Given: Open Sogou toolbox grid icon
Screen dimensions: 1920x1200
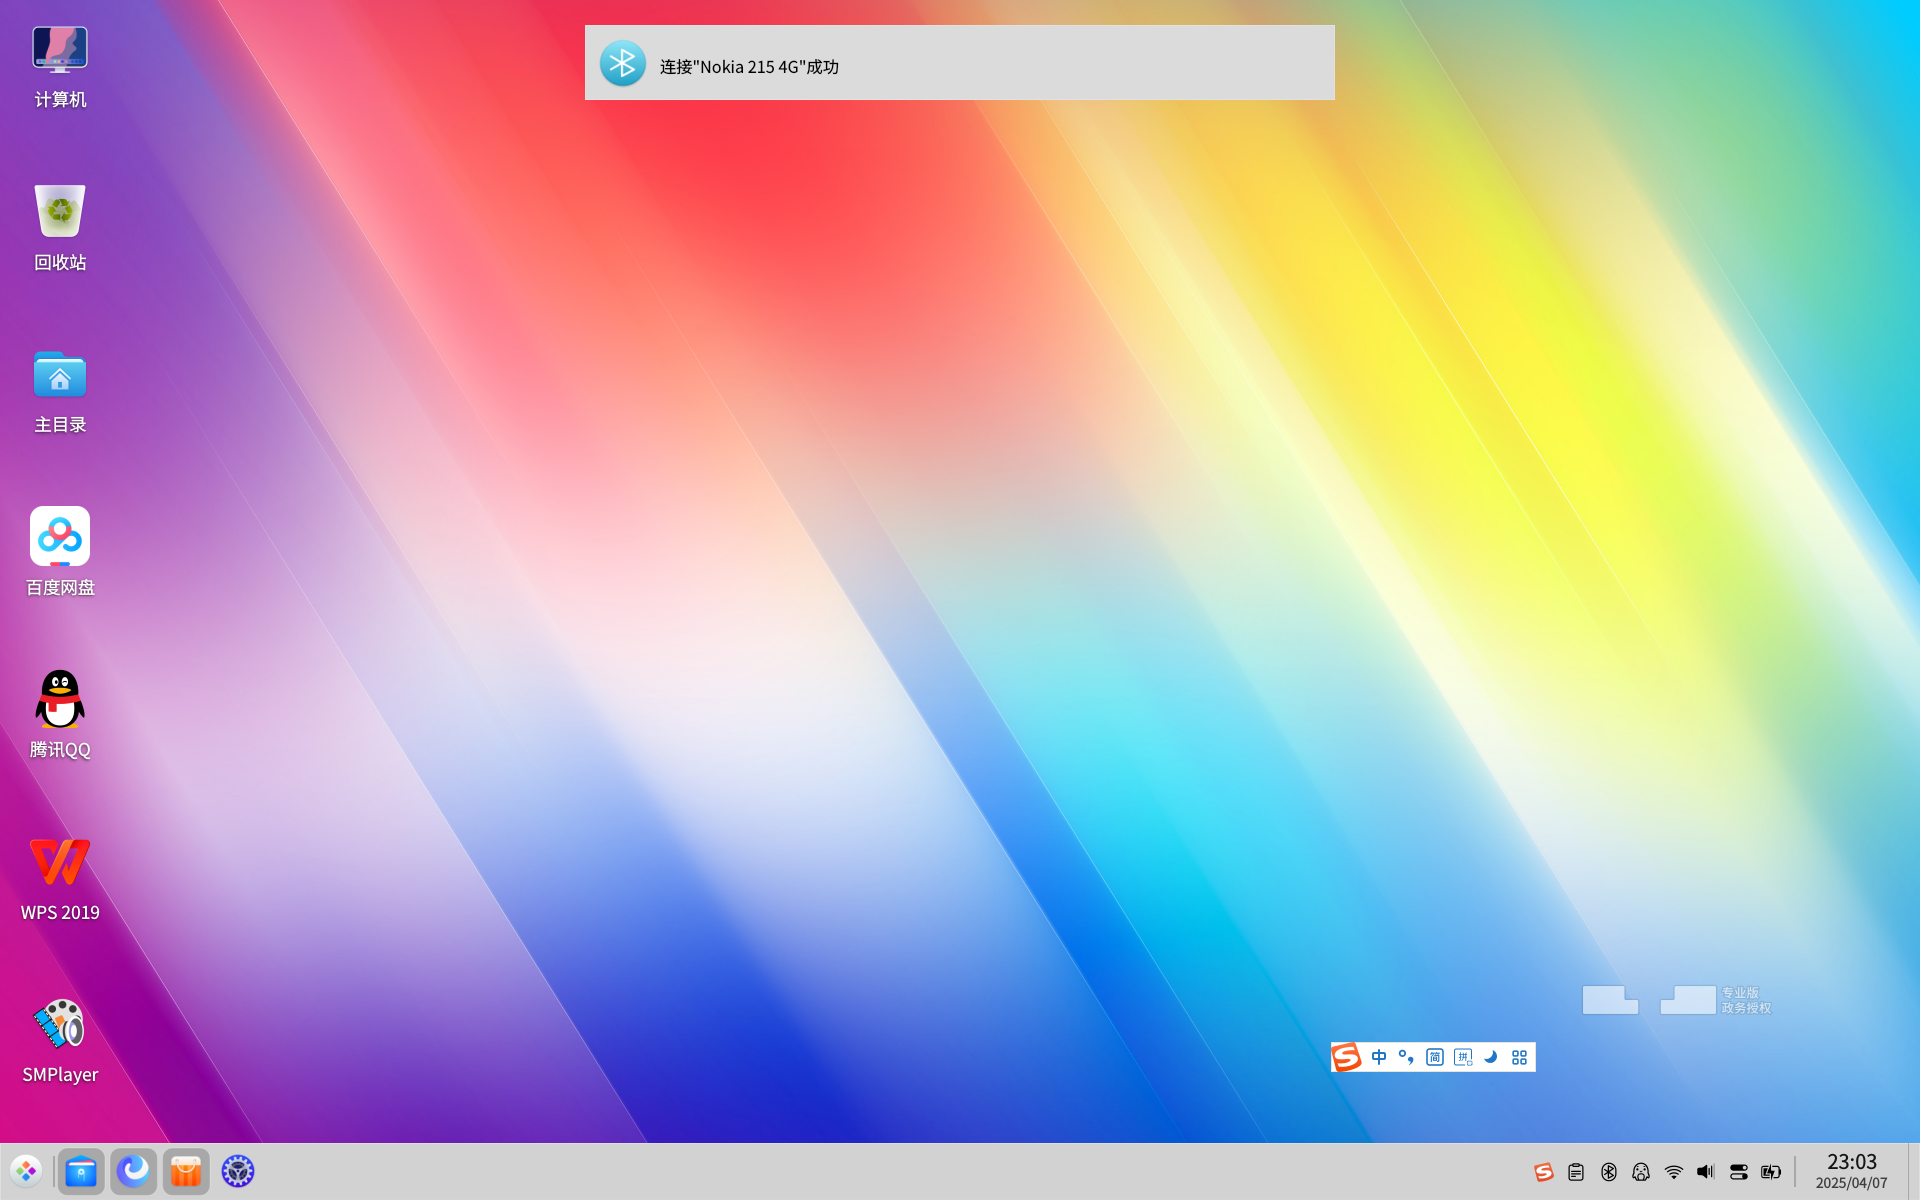Looking at the screenshot, I should (1519, 1057).
